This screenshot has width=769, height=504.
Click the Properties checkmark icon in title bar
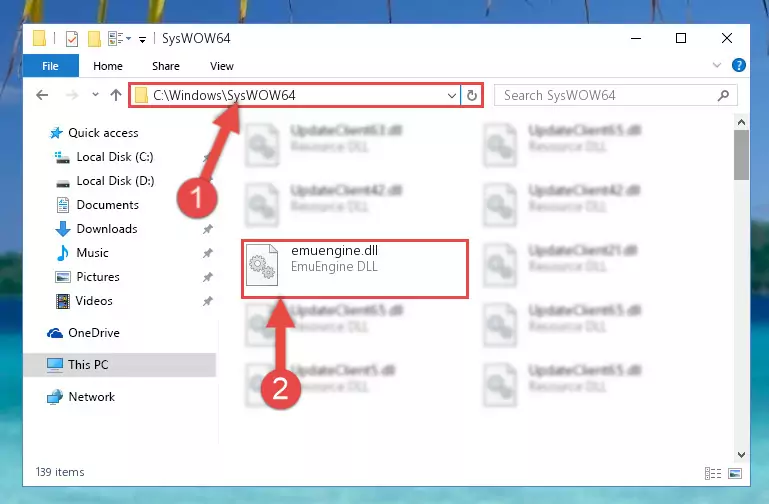(72, 38)
